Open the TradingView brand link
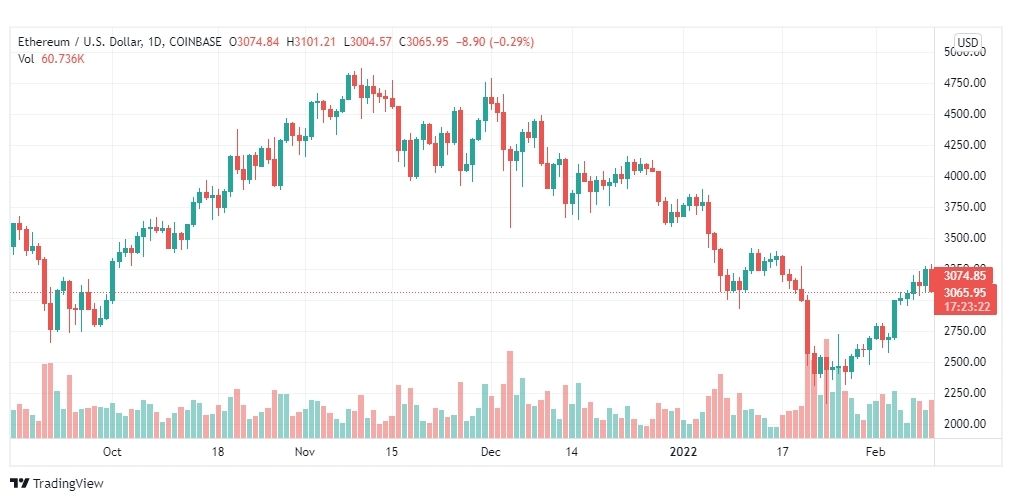Viewport: 1012px width, 501px height. 57,484
